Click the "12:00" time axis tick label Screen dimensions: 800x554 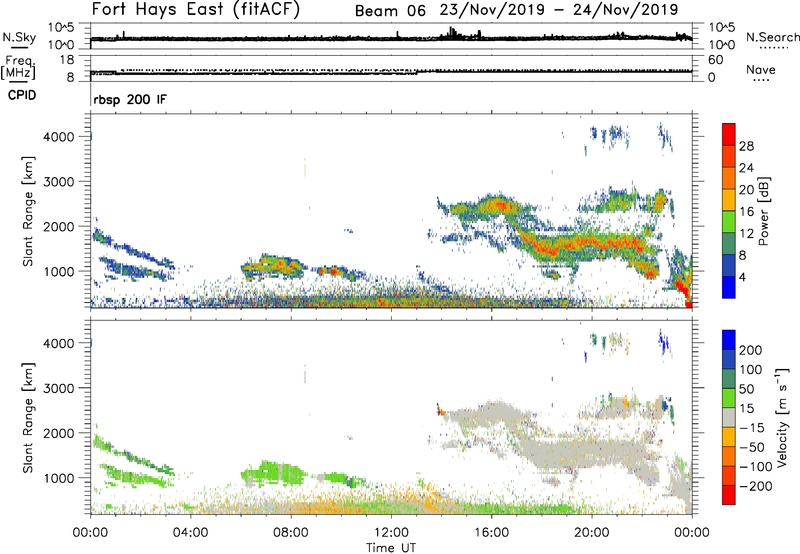[391, 533]
